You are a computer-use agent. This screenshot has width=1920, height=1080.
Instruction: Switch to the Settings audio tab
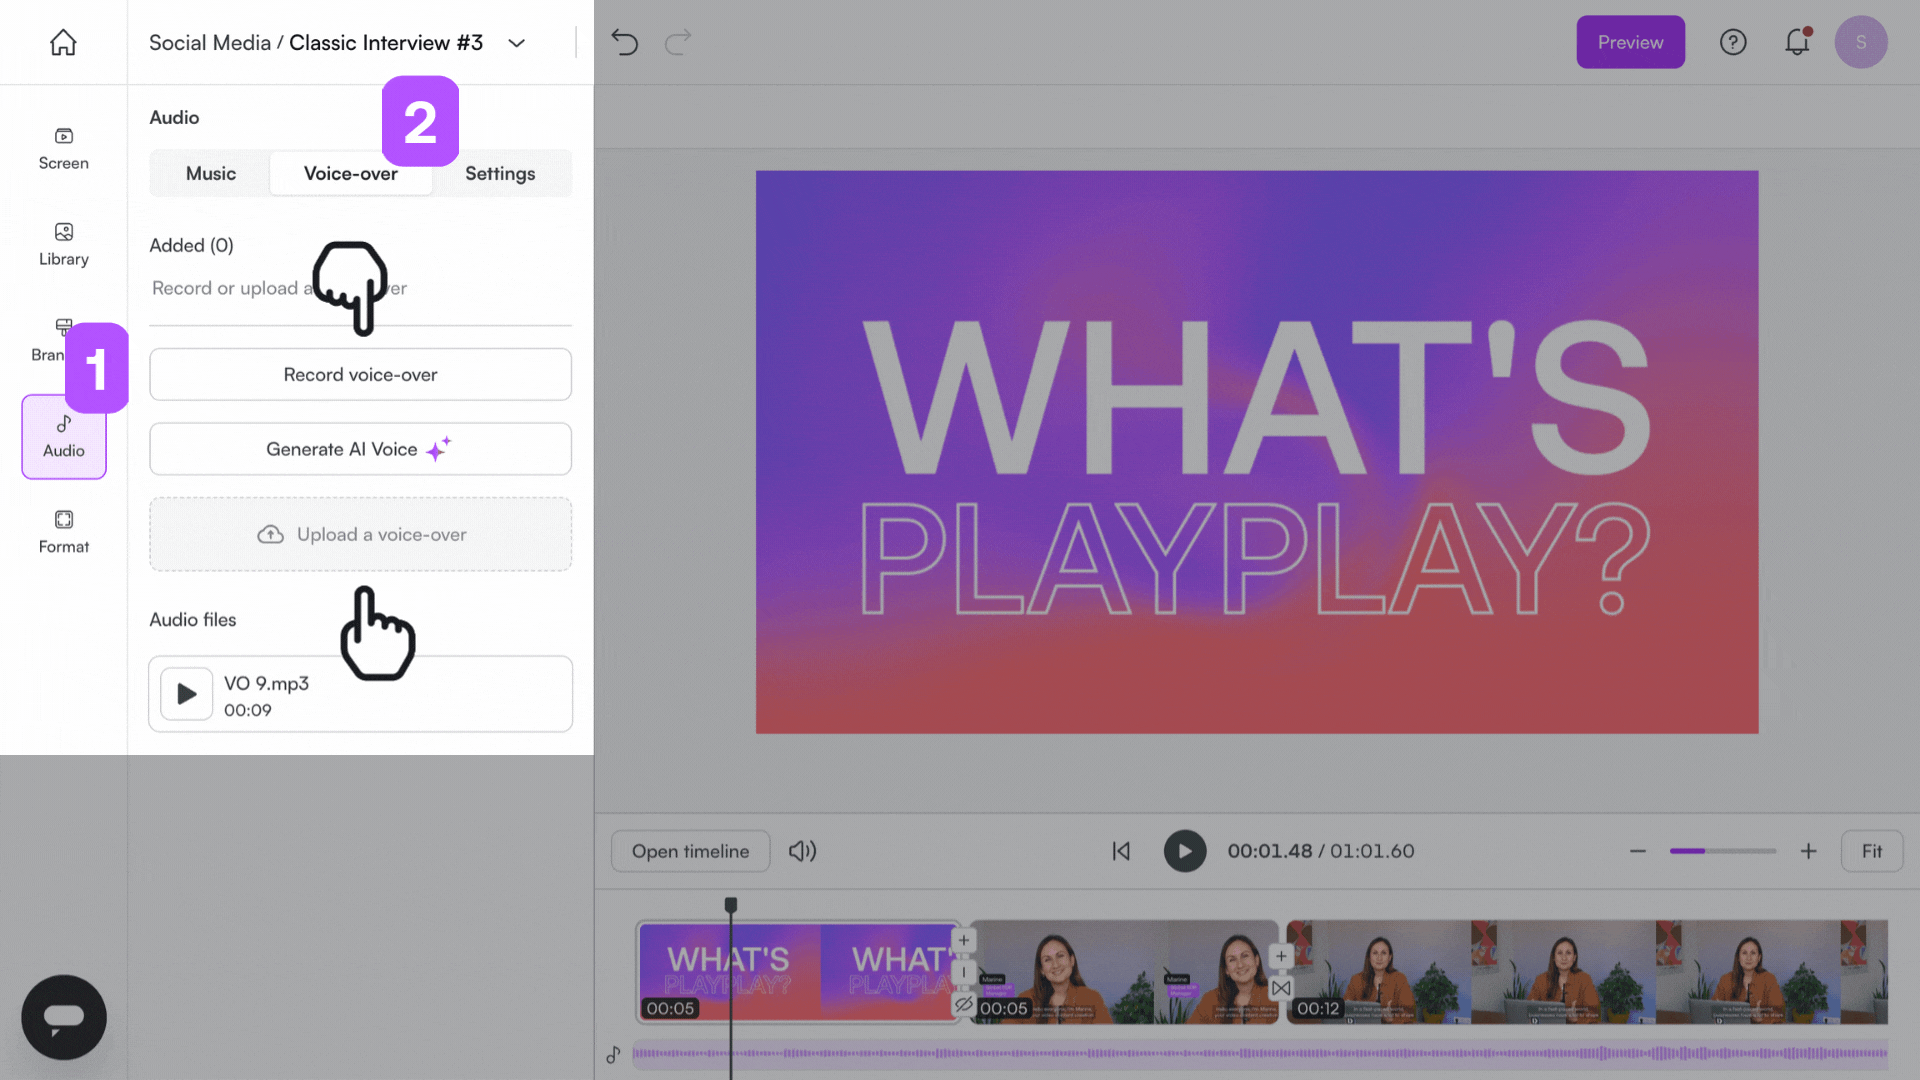click(x=500, y=173)
